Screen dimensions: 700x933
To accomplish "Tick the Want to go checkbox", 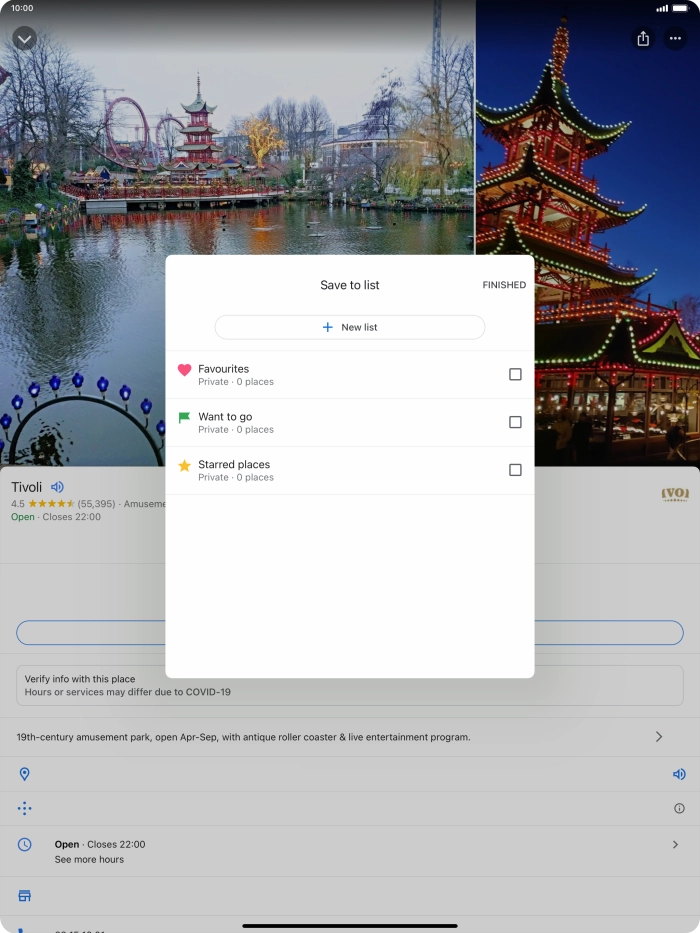I will (515, 422).
